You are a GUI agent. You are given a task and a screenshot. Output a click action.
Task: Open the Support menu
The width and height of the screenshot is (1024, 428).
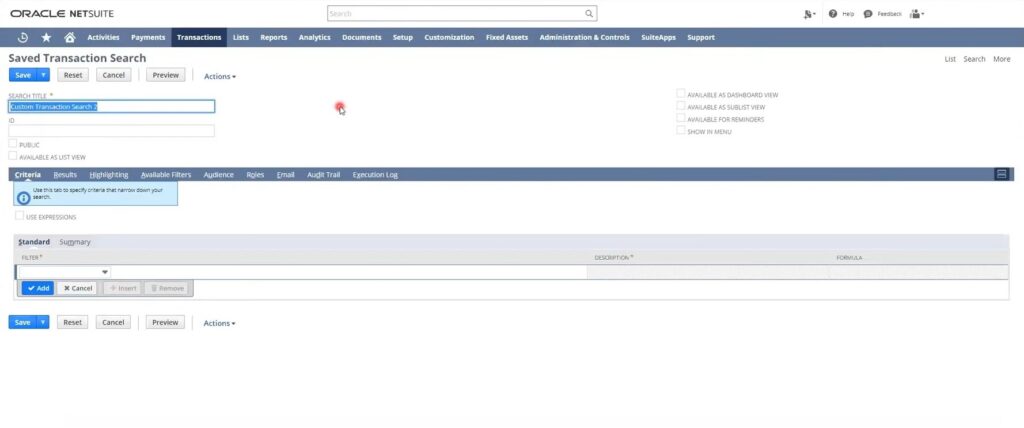[x=701, y=37]
